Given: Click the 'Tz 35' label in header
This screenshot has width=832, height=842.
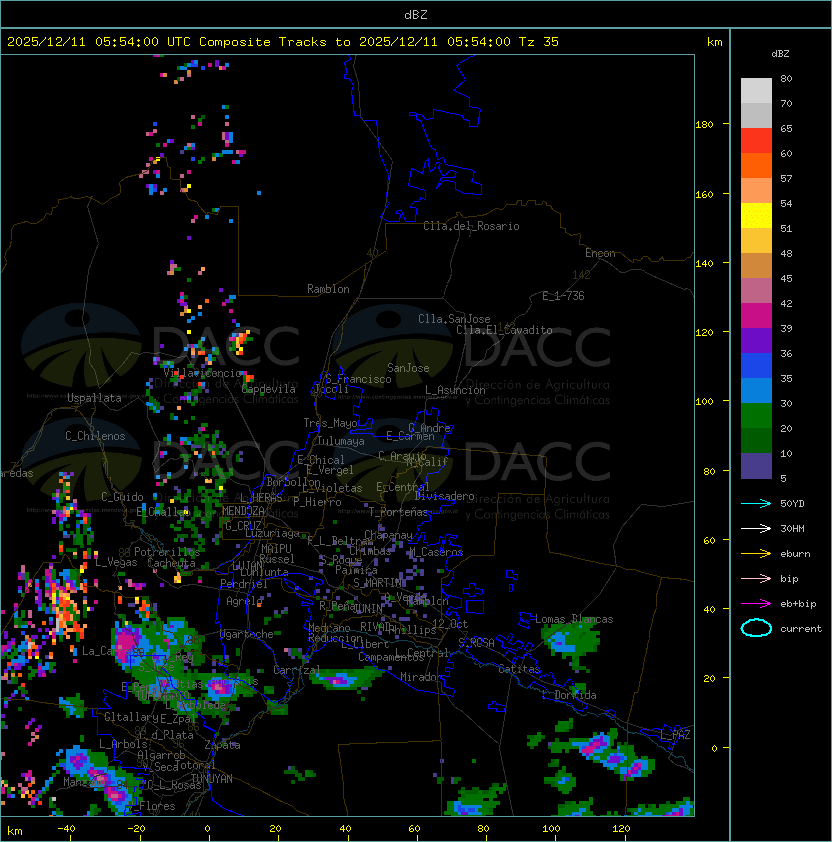Looking at the screenshot, I should [x=539, y=42].
